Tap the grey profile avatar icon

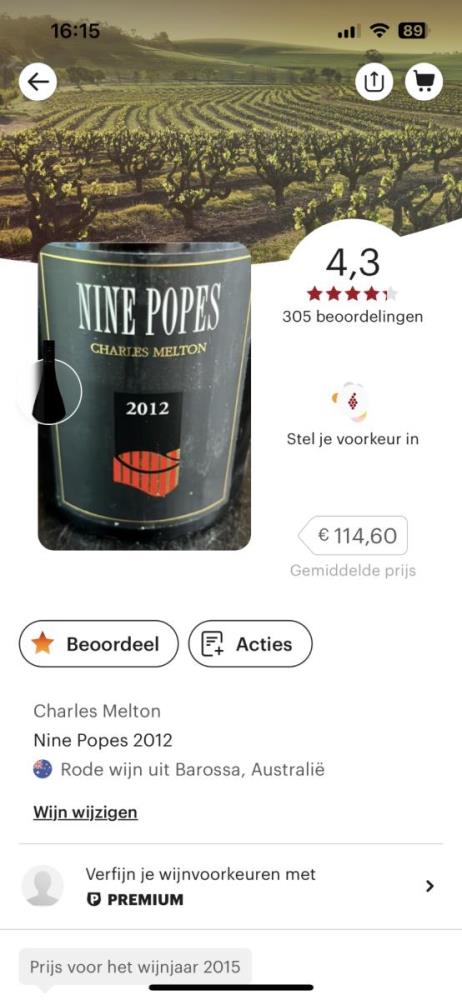[x=43, y=886]
